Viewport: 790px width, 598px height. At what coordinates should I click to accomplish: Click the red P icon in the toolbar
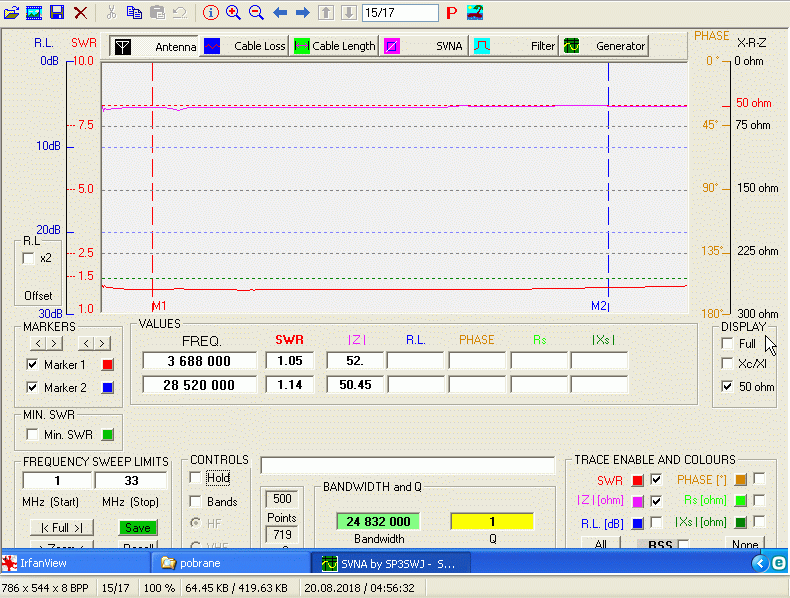451,13
